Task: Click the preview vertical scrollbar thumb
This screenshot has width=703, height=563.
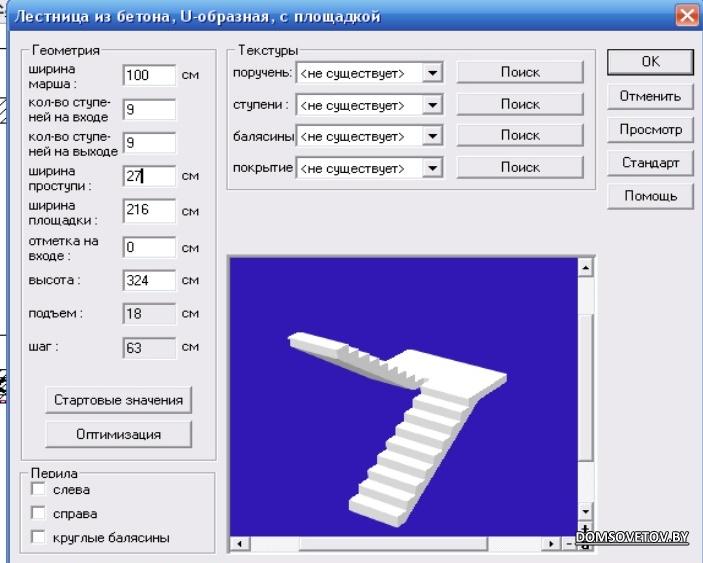Action: 586,388
